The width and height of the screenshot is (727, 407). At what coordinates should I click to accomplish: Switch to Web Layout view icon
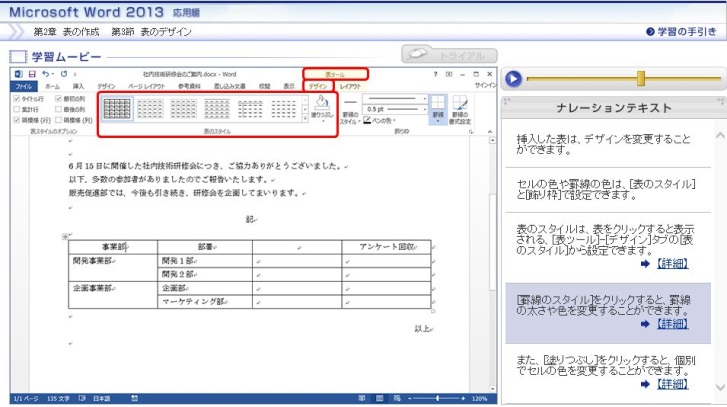click(x=397, y=398)
